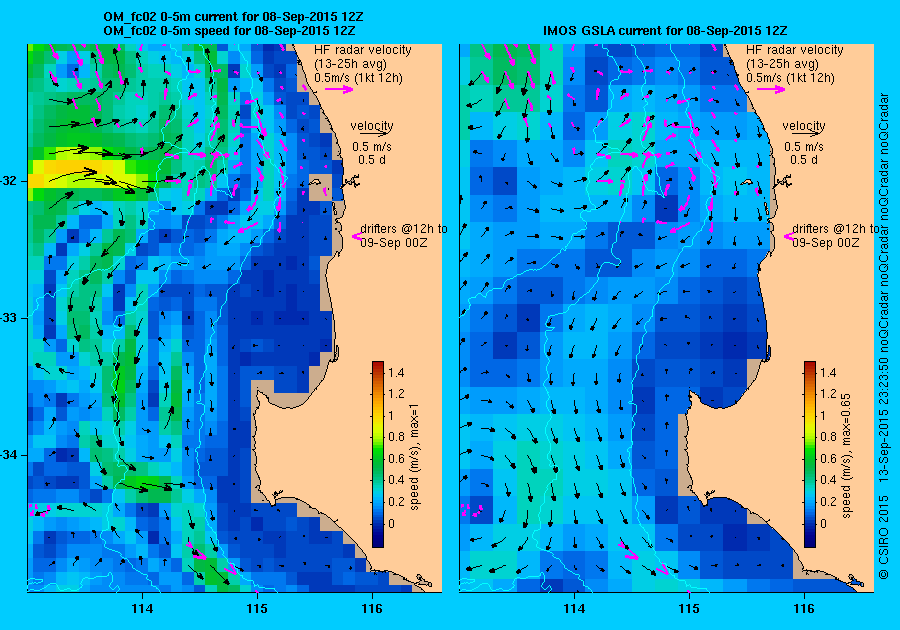
Task: Click the left panel speed color bar
Action: (x=378, y=454)
